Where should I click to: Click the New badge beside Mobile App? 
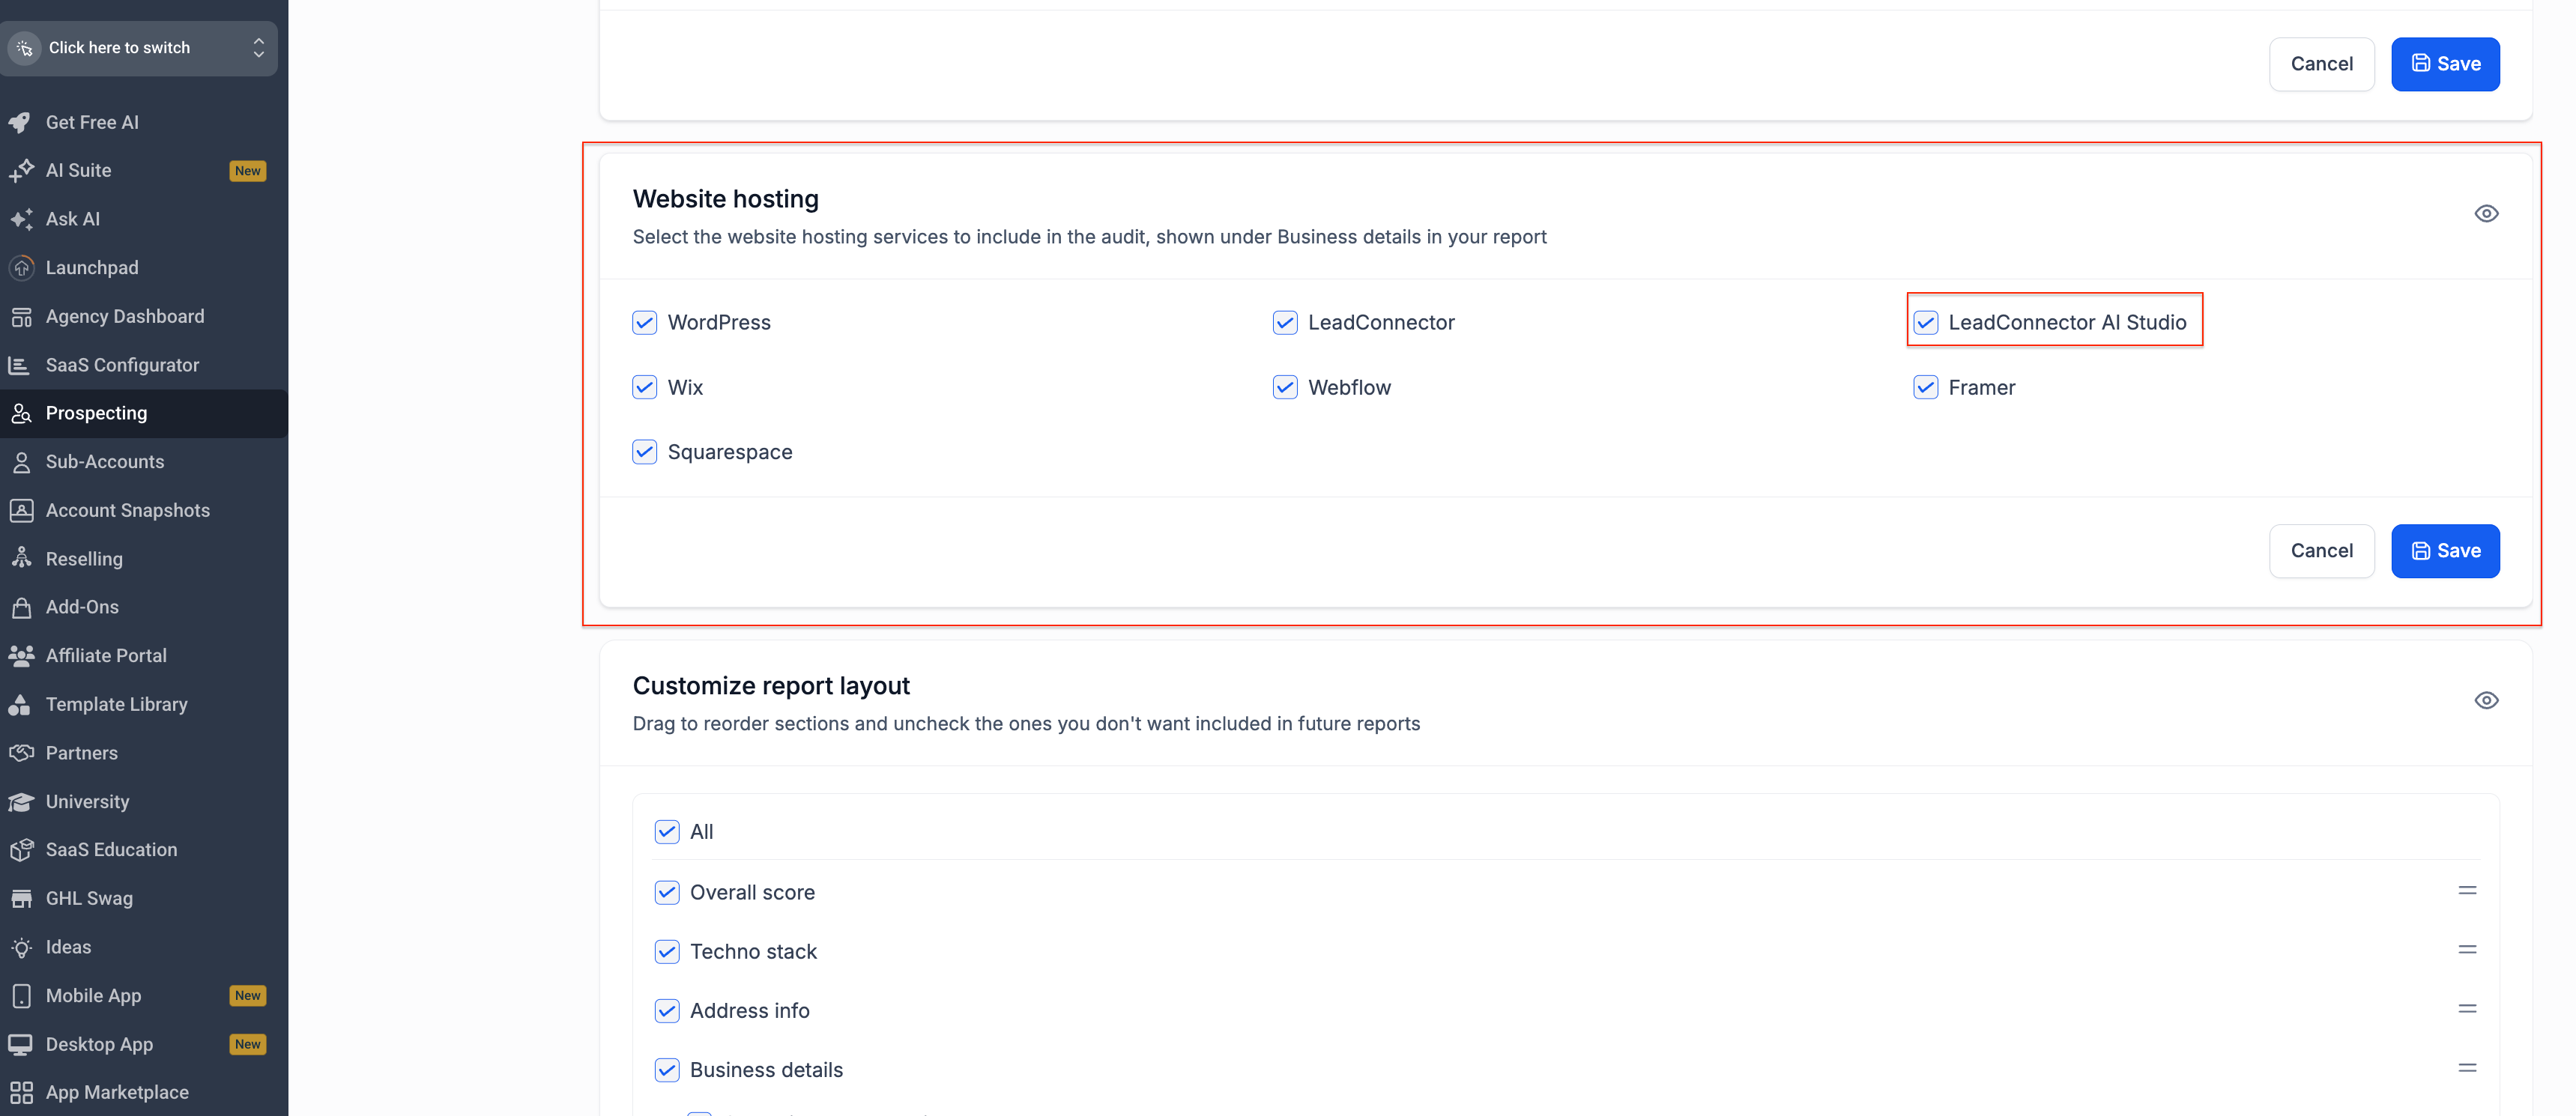click(x=248, y=996)
